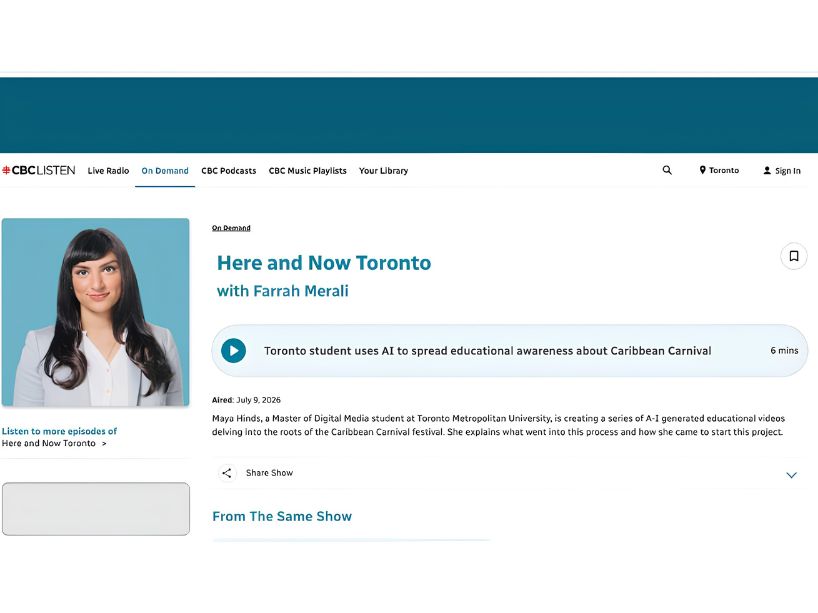Click the On Demand breadcrumb link
The height and width of the screenshot is (613, 818).
click(x=231, y=228)
